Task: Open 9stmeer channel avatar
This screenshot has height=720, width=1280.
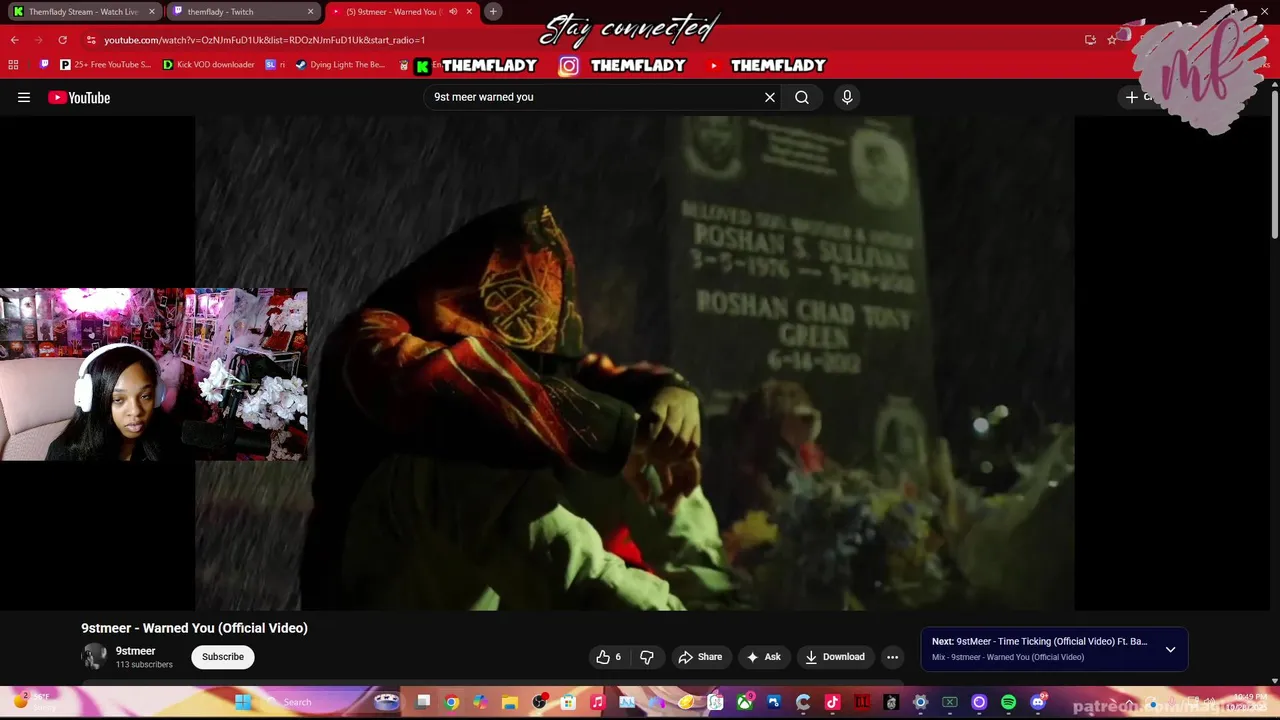Action: pyautogui.click(x=94, y=657)
